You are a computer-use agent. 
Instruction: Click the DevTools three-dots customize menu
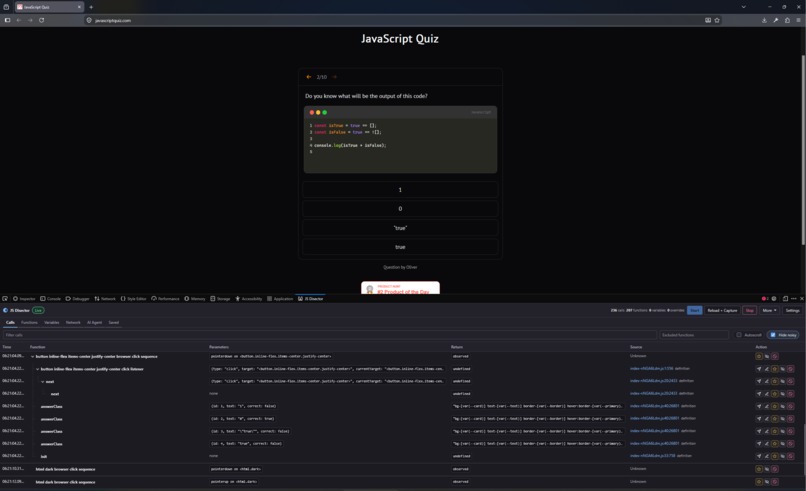[x=794, y=299]
